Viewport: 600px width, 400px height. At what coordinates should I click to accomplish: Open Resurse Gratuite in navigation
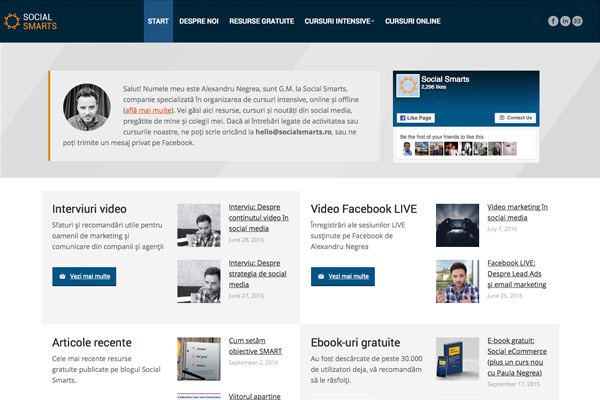tap(260, 21)
